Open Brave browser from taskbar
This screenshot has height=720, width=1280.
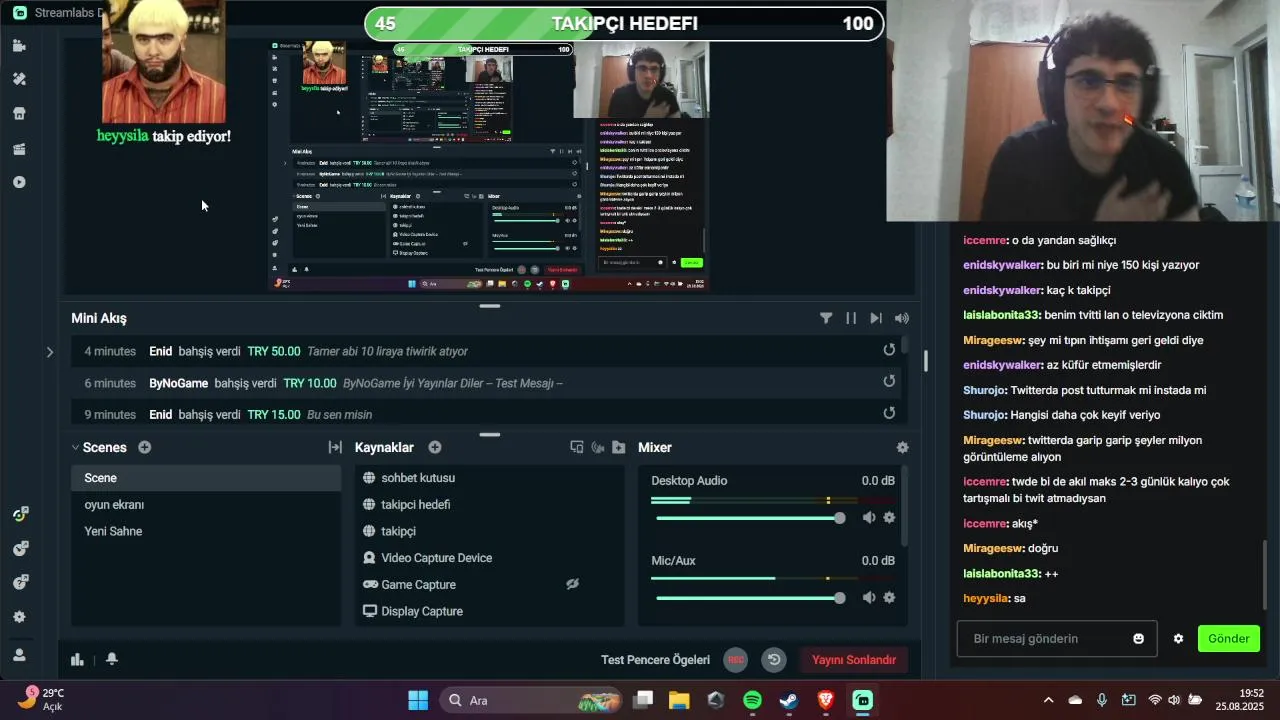(x=826, y=700)
